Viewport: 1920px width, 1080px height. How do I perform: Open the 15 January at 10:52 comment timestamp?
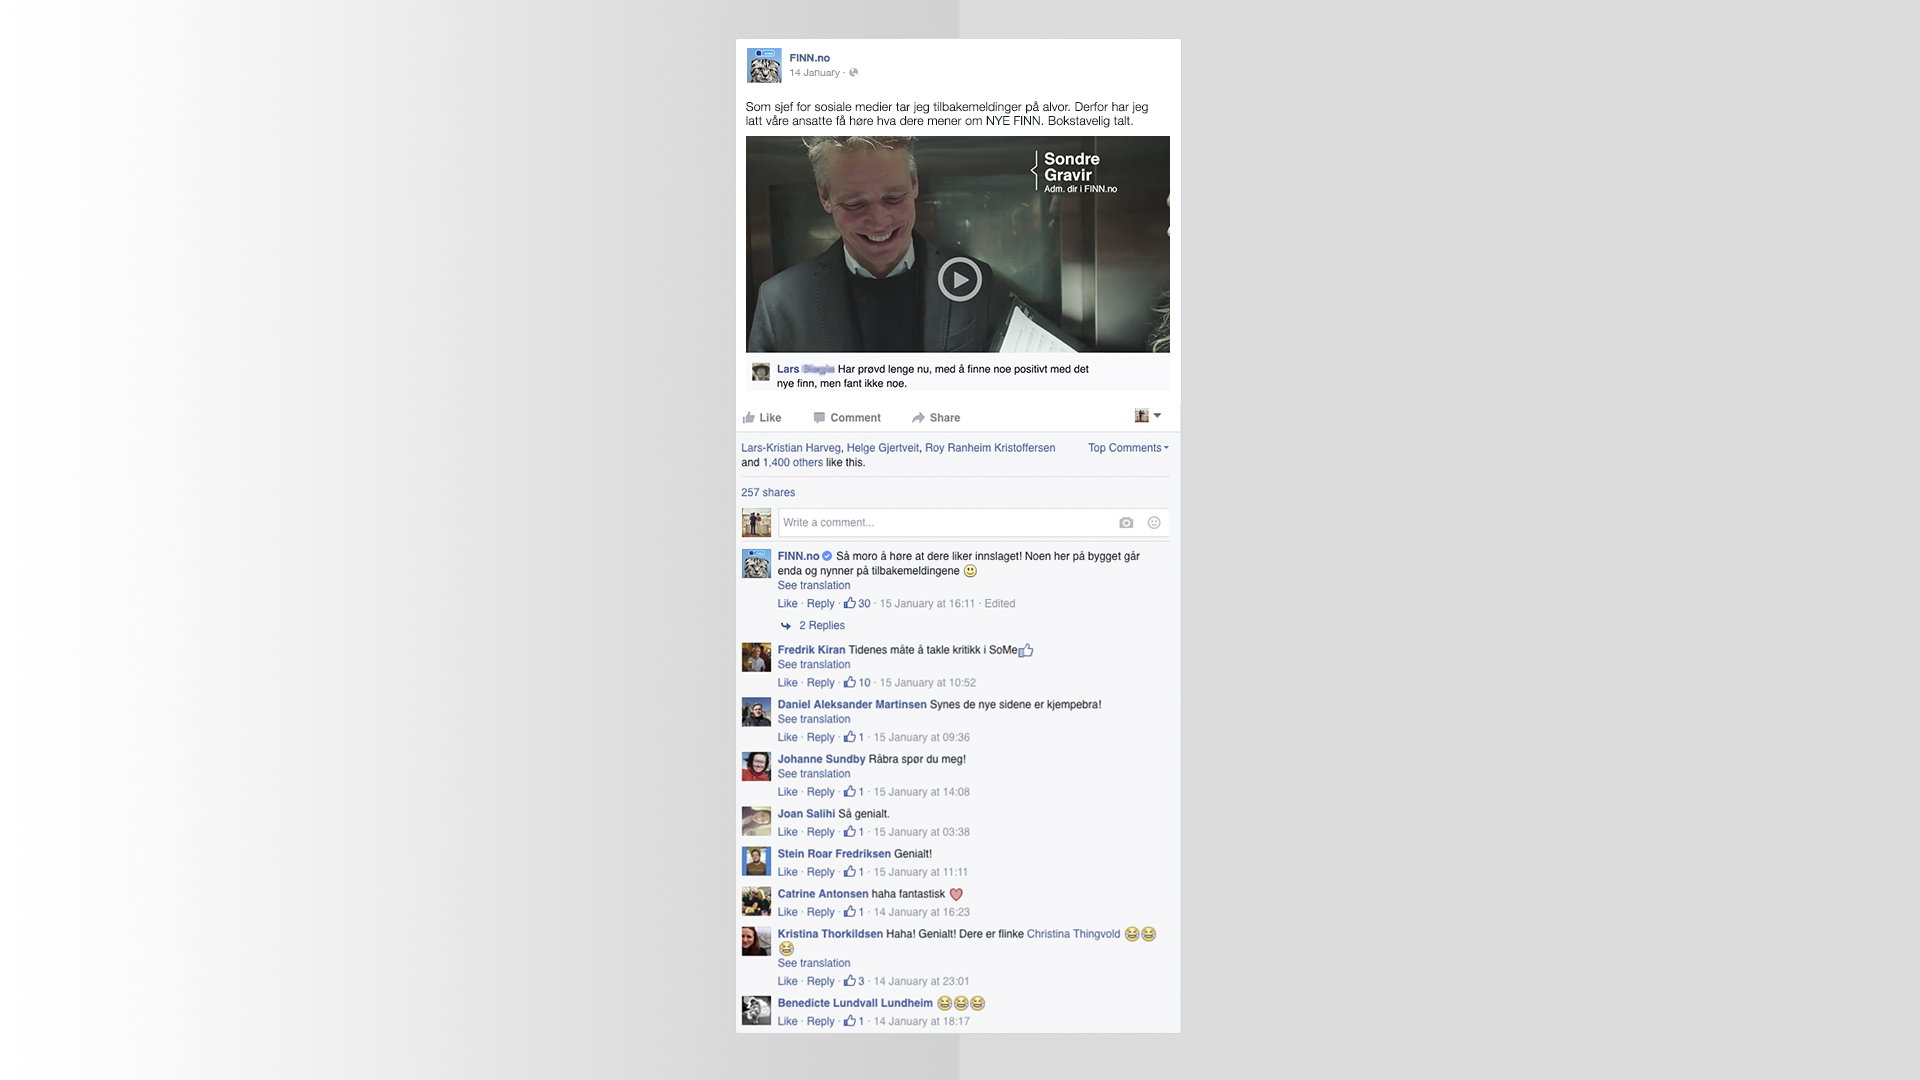coord(927,683)
